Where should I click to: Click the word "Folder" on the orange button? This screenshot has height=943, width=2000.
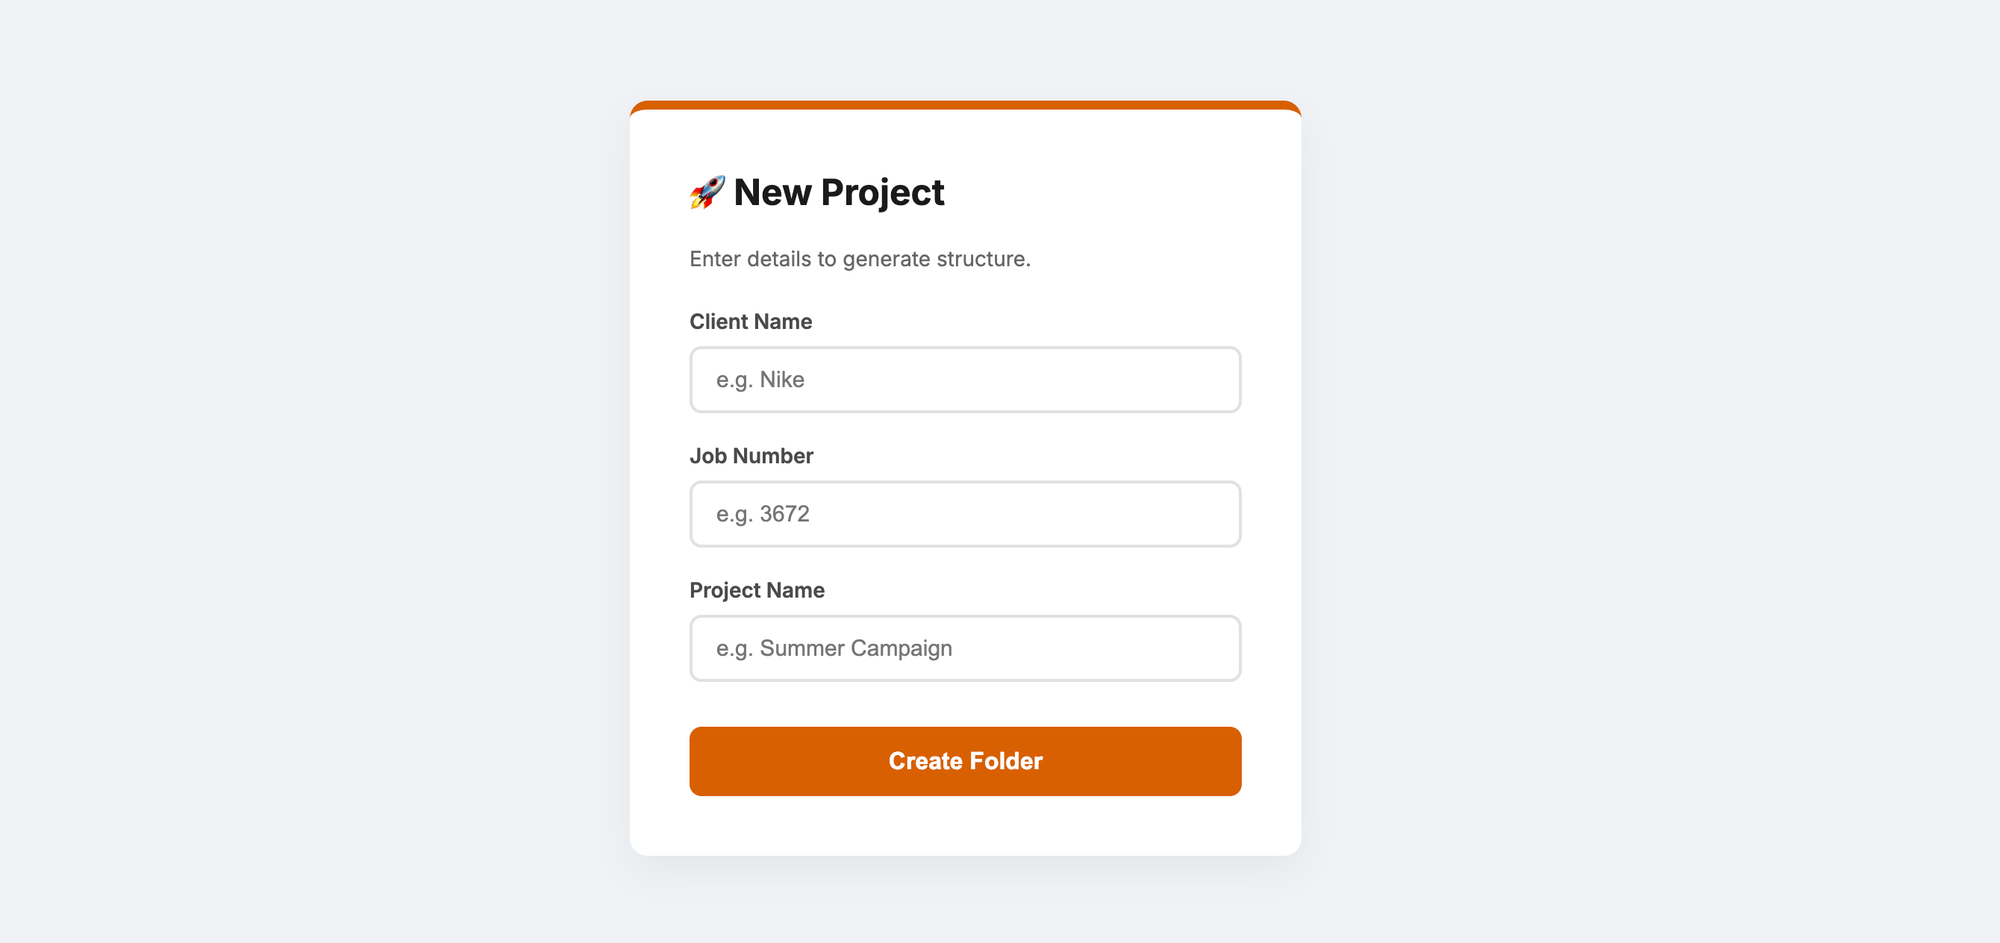coord(1006,761)
